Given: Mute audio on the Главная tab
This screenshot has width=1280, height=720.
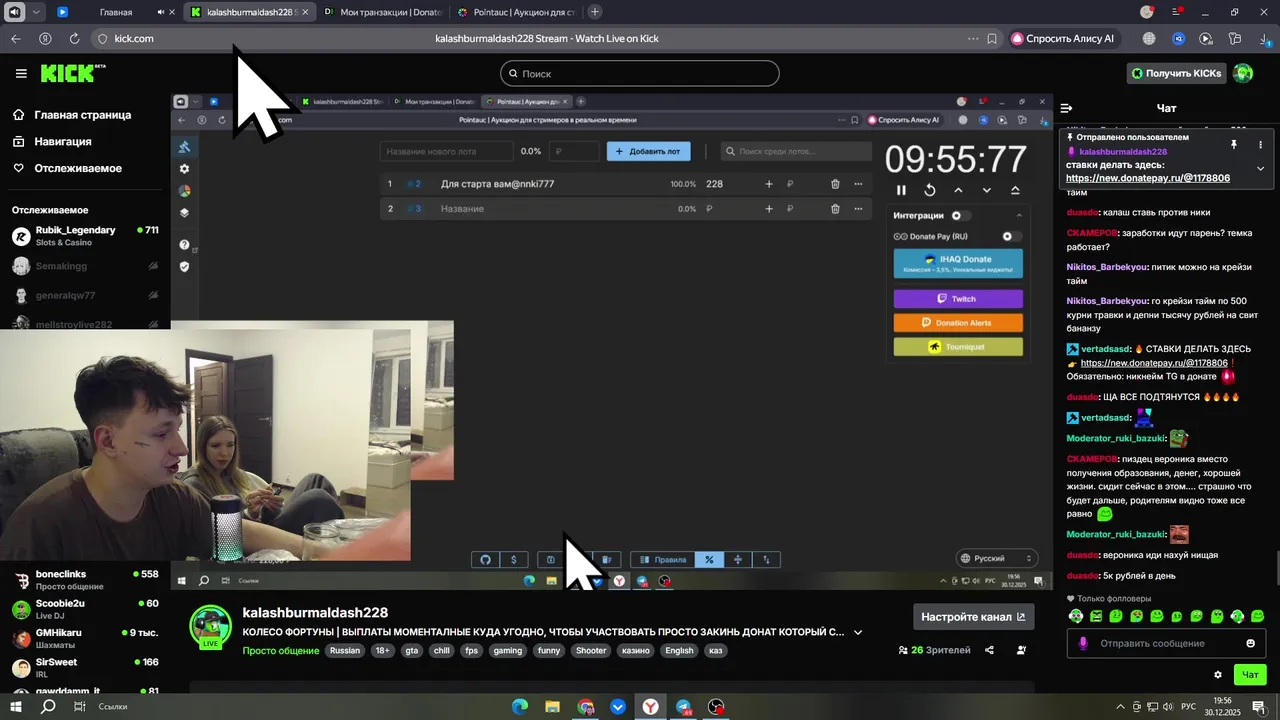Looking at the screenshot, I should point(161,12).
